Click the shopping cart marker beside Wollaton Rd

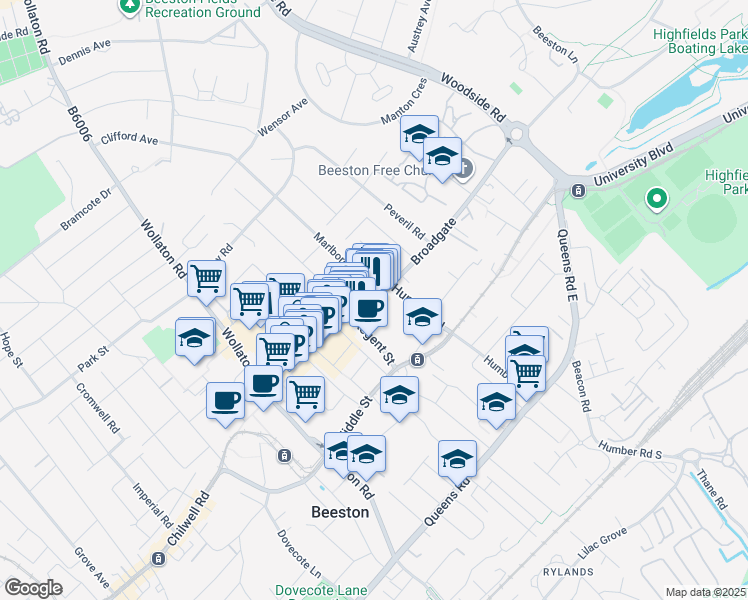click(206, 279)
